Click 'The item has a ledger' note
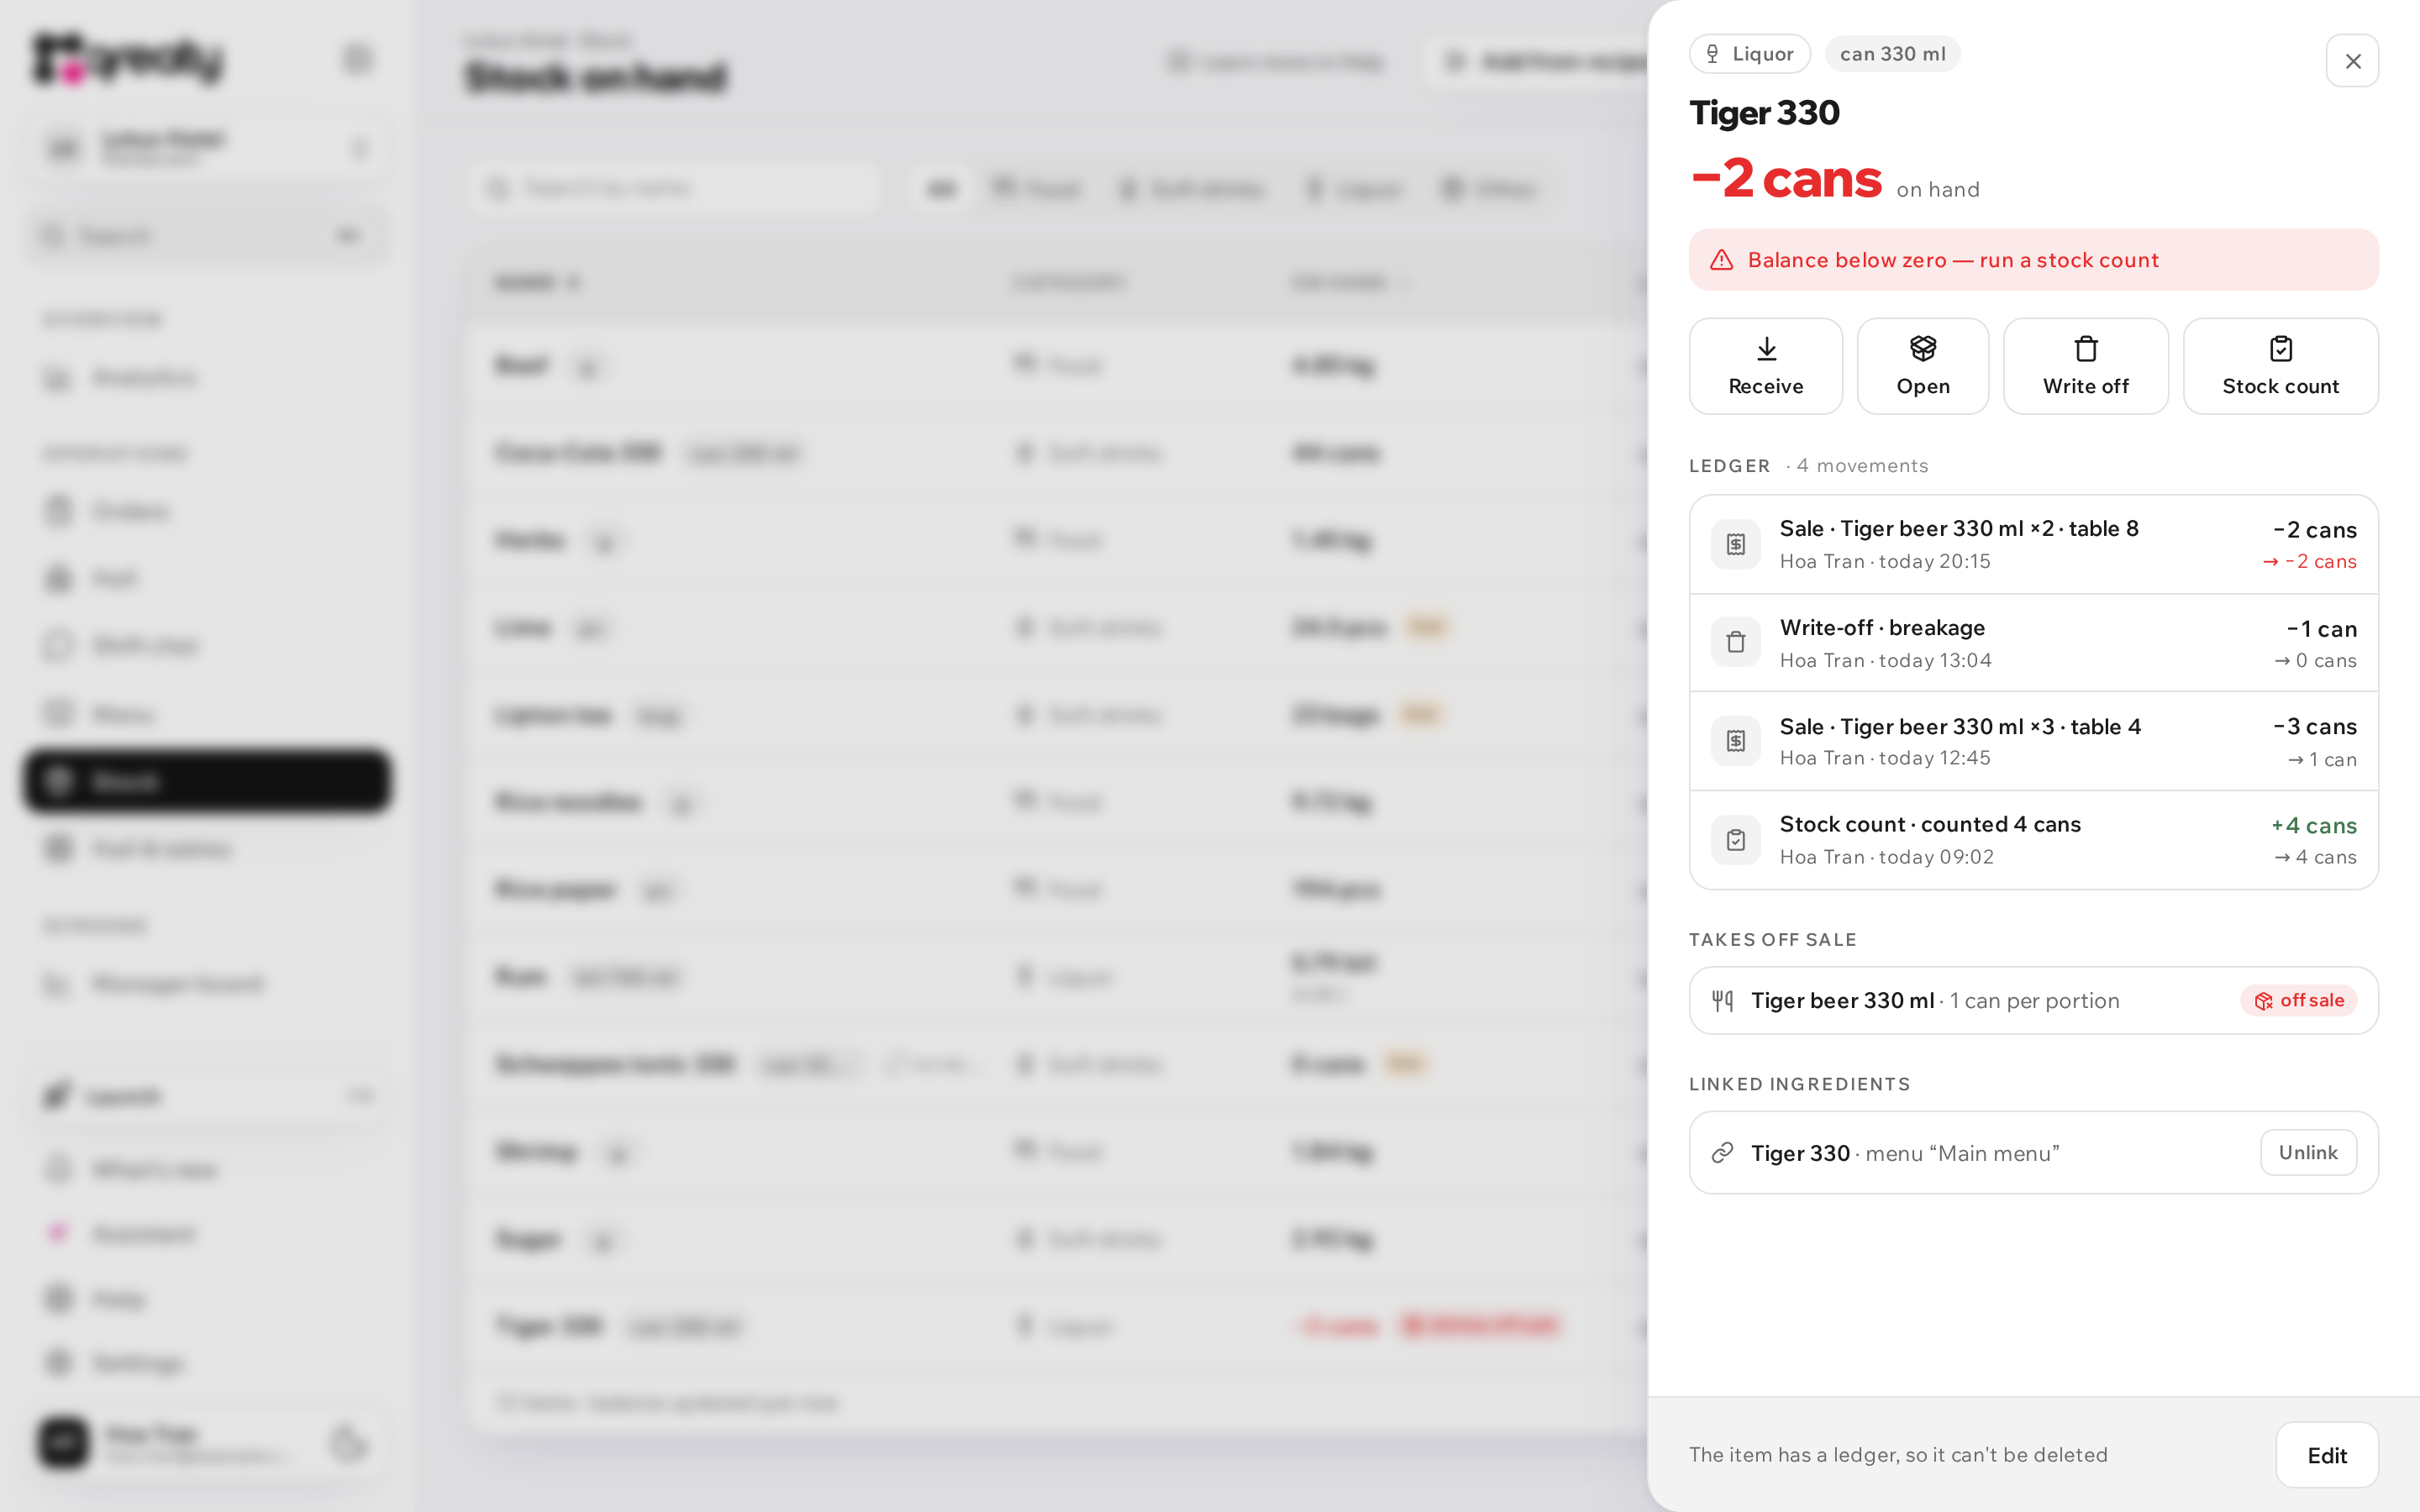Viewport: 2420px width, 1512px height. coord(1897,1455)
